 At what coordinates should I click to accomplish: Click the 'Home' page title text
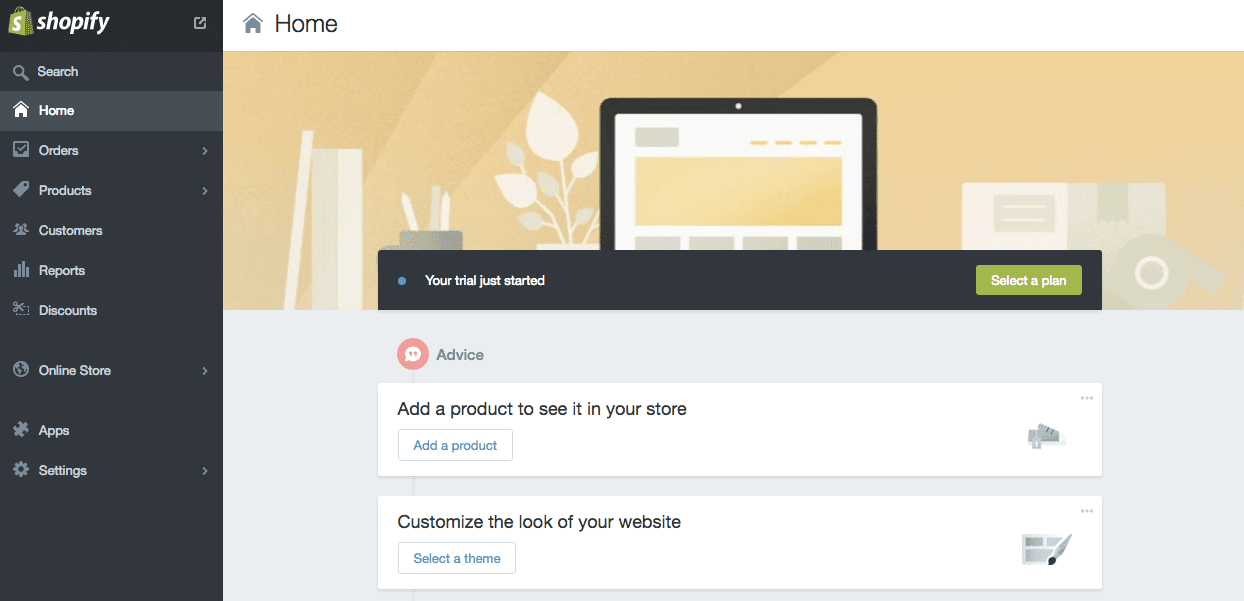[x=306, y=24]
